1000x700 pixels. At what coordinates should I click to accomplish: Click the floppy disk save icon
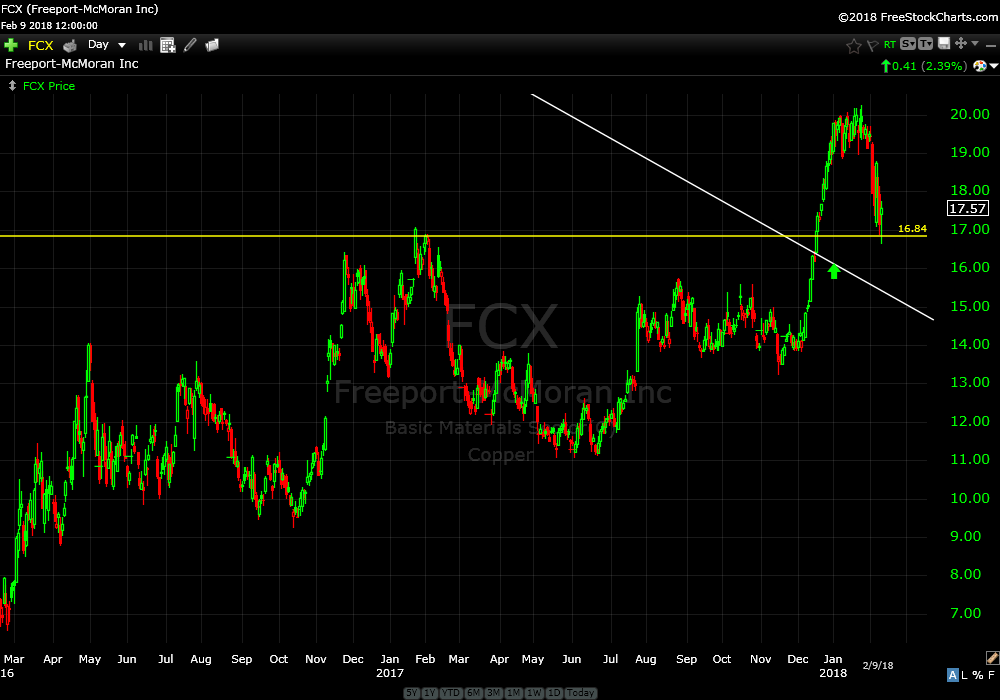coord(943,44)
